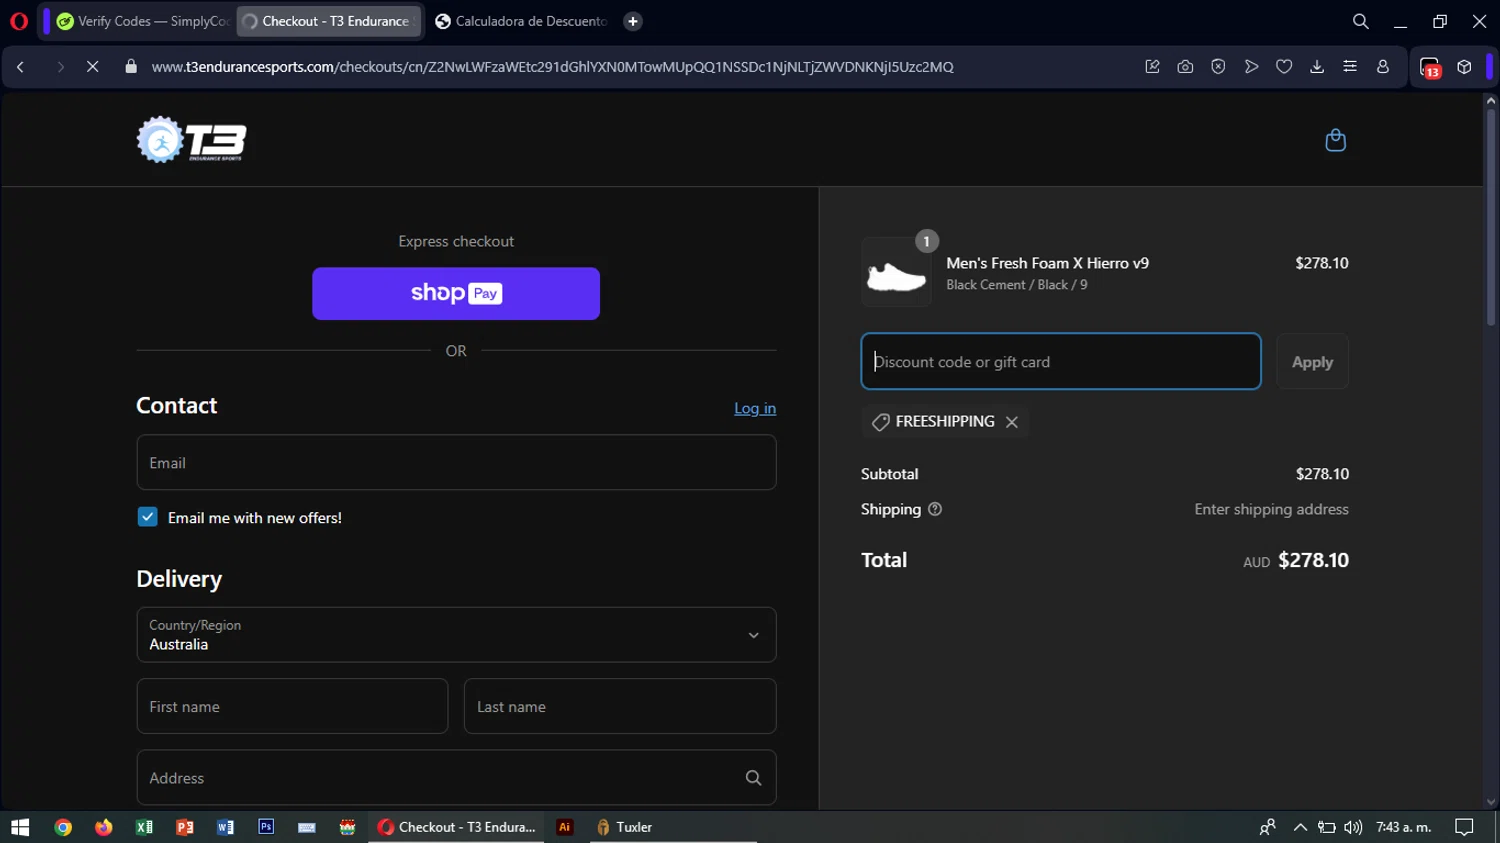
Task: Click the Men's Fresh Foam X Hierro v9 title
Action: (x=1047, y=263)
